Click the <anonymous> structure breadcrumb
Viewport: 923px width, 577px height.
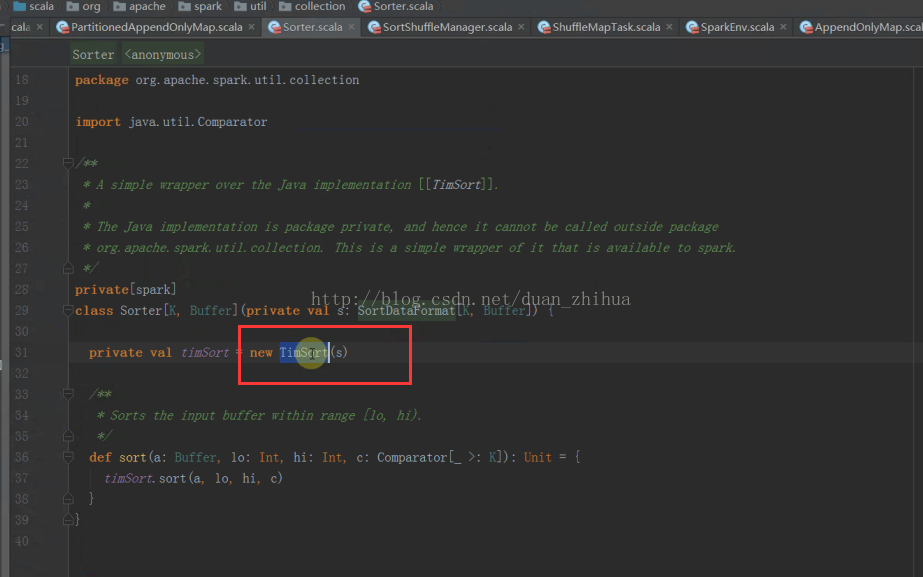[163, 55]
